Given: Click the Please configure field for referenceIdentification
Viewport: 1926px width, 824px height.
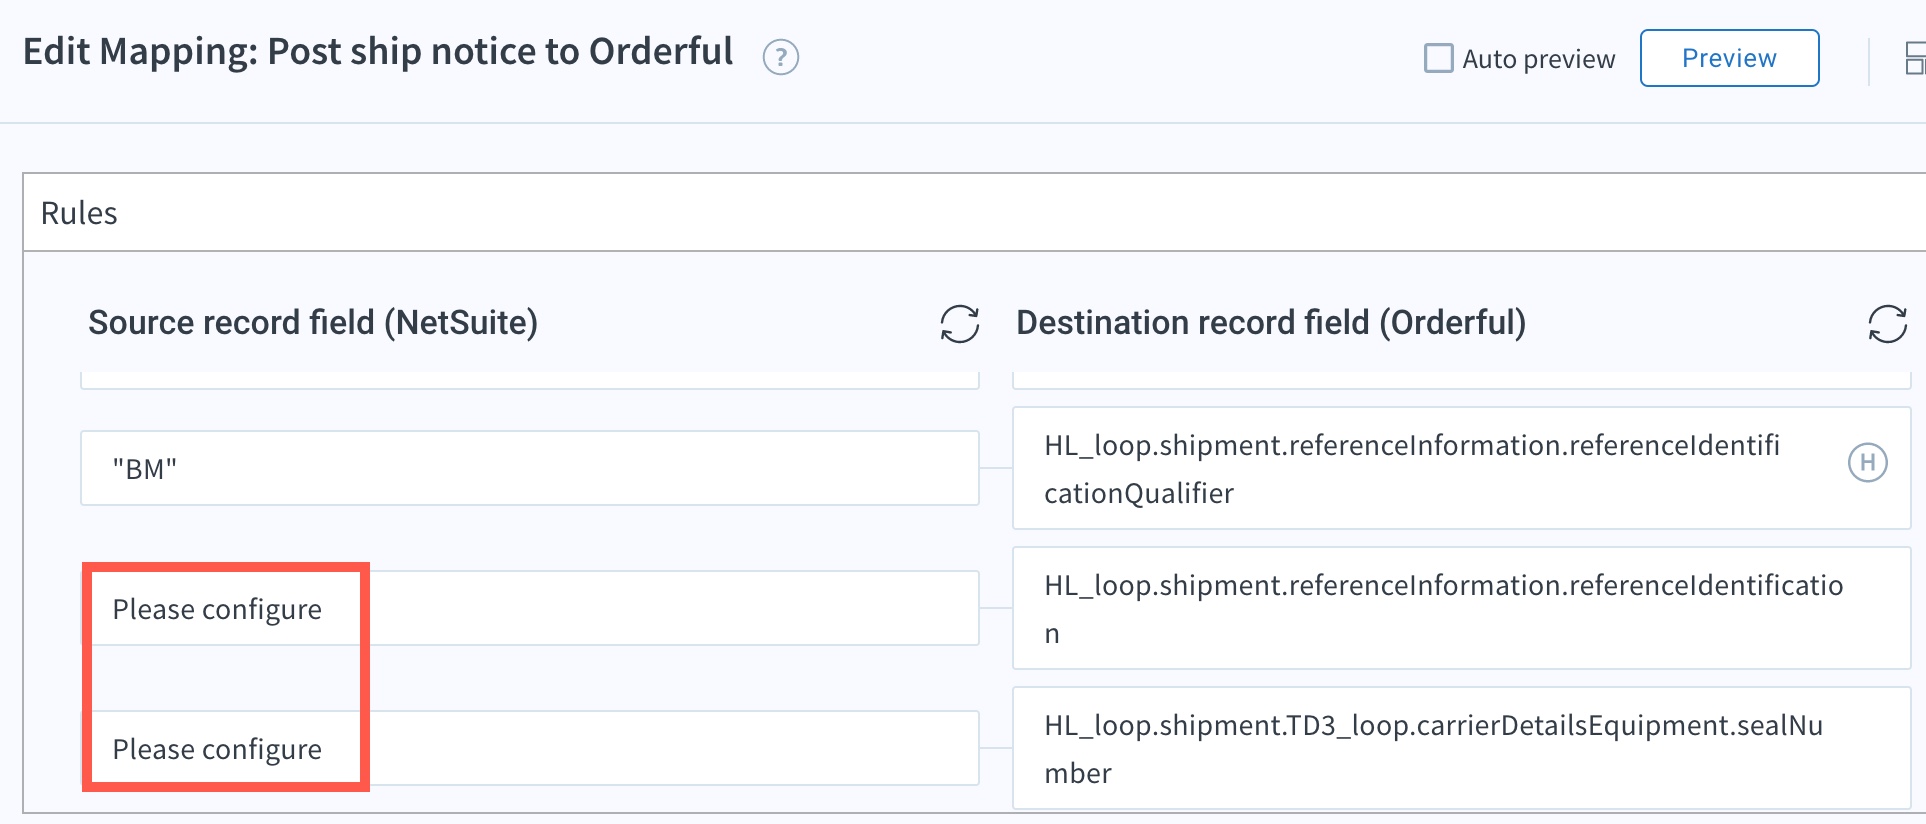Looking at the screenshot, I should (x=529, y=608).
